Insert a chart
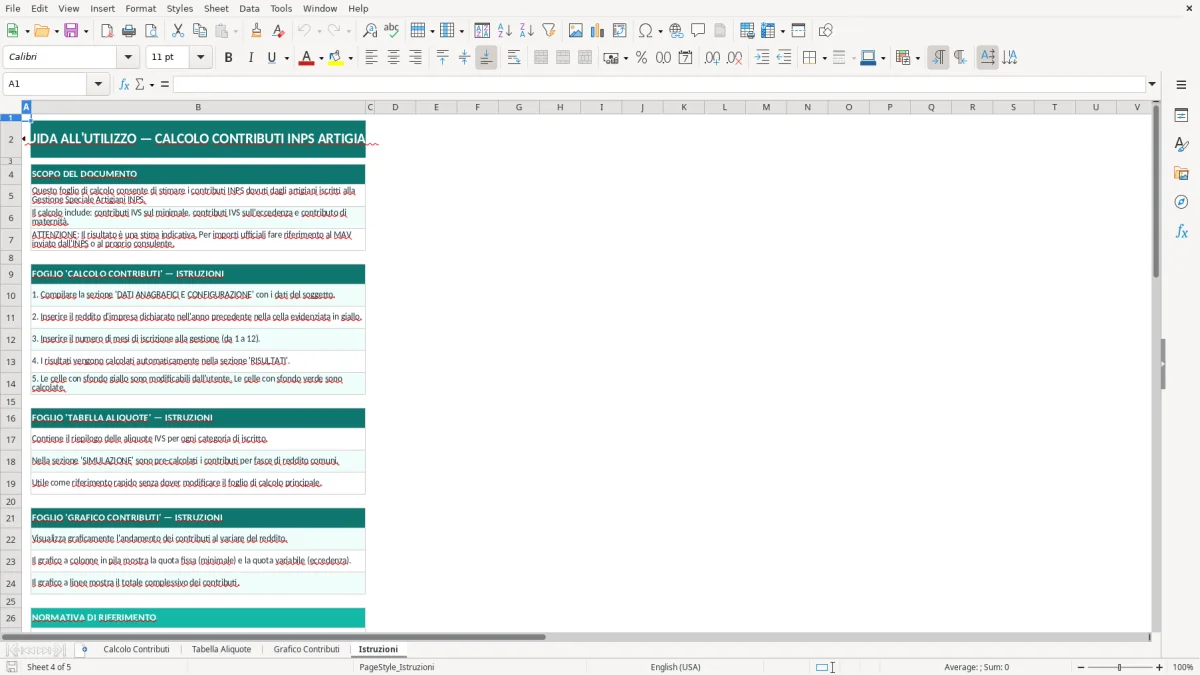The width and height of the screenshot is (1200, 675). point(598,31)
